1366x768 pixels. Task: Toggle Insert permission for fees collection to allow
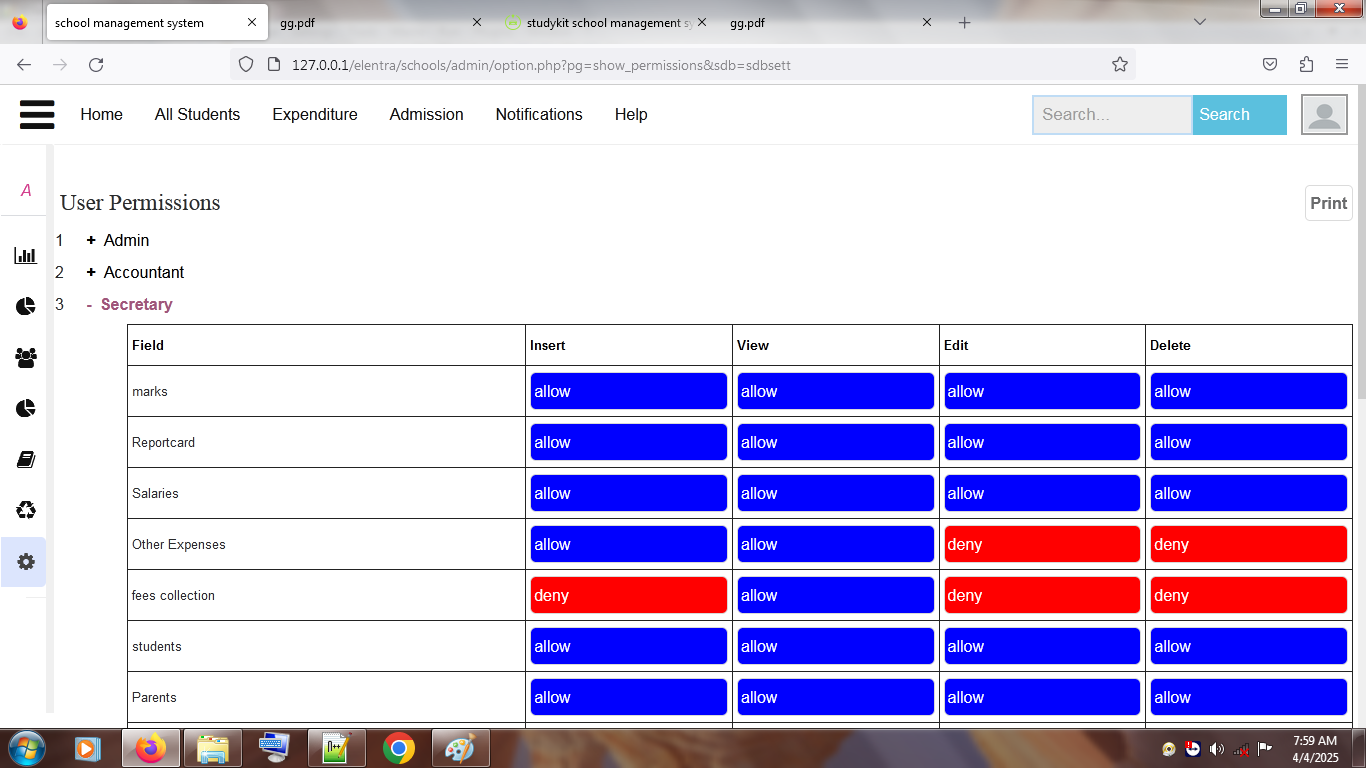click(x=628, y=594)
